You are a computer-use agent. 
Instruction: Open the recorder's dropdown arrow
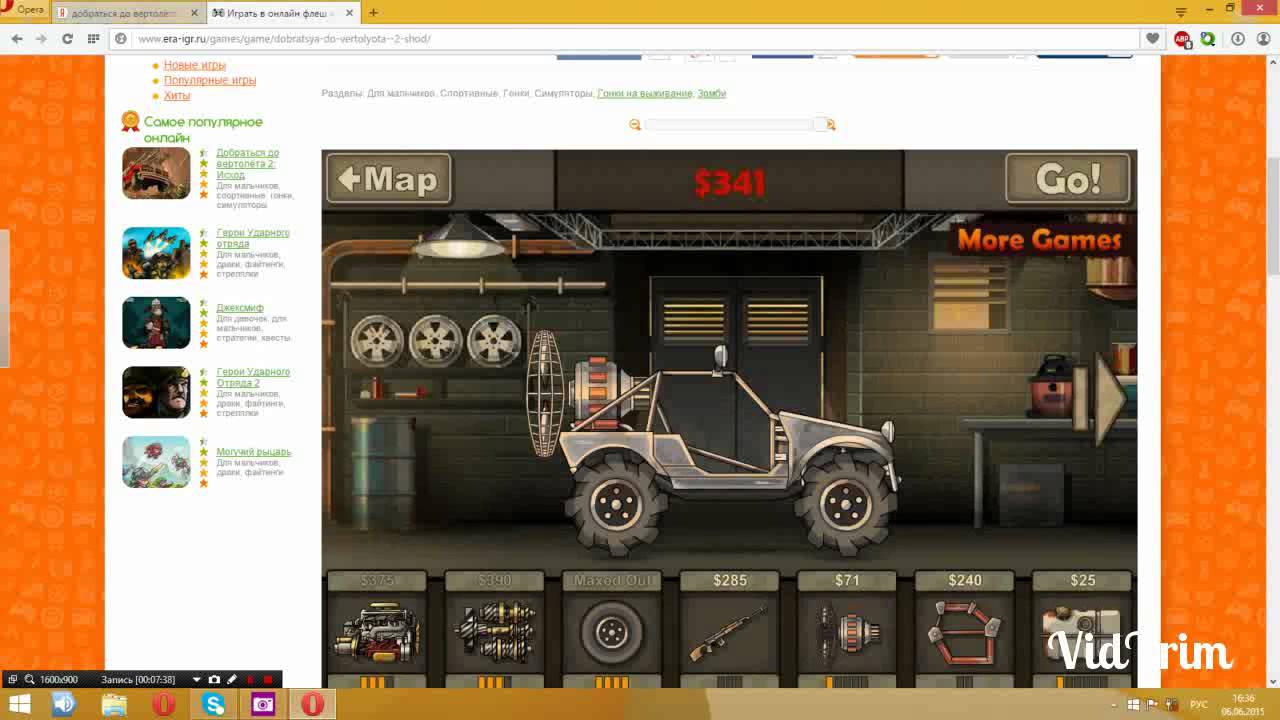197,680
